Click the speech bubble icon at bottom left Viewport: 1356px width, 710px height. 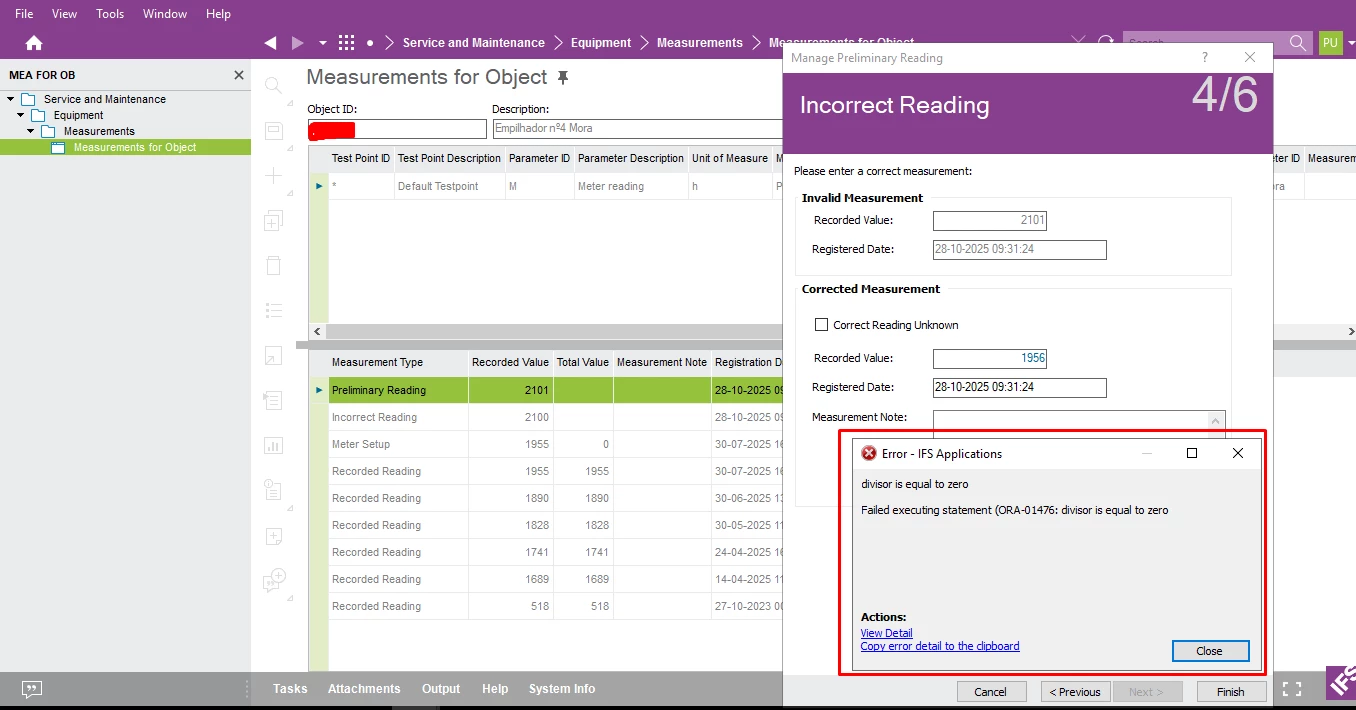(32, 689)
